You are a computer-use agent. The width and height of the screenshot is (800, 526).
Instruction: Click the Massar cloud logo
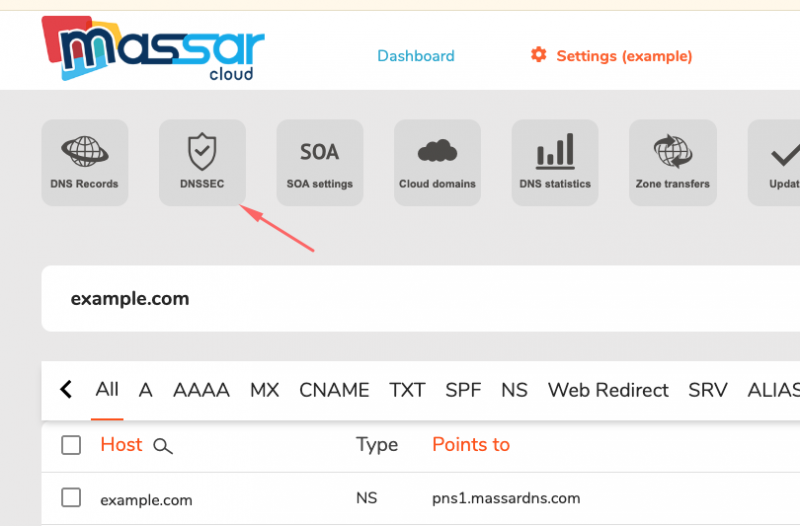(153, 49)
